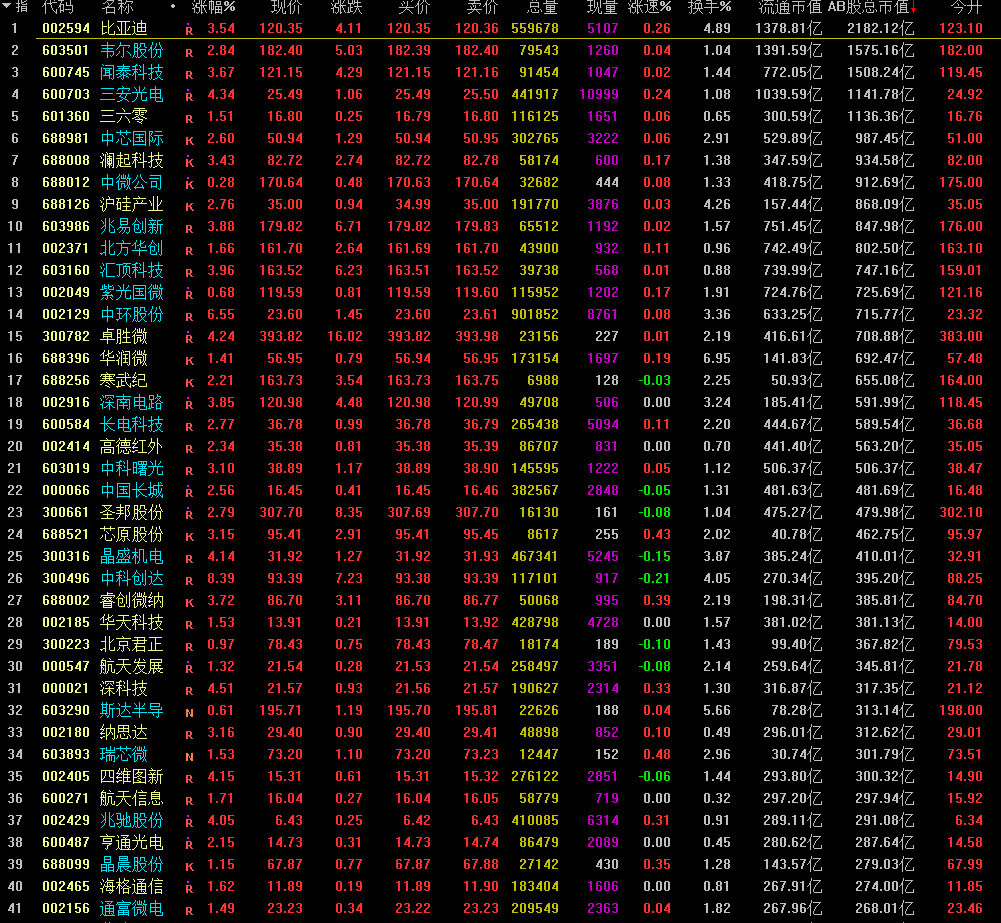The height and width of the screenshot is (923, 1001).
Task: Click stock code 688256
Action: (x=66, y=380)
